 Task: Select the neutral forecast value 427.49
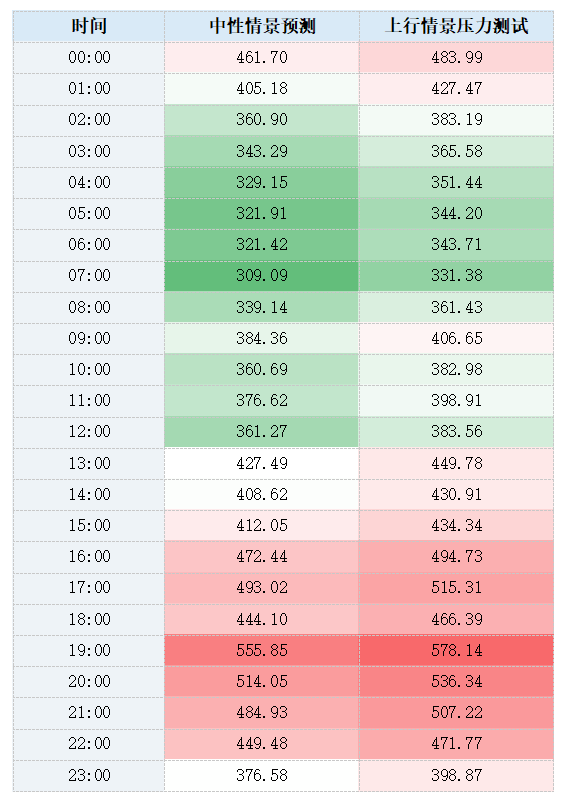[x=262, y=463]
